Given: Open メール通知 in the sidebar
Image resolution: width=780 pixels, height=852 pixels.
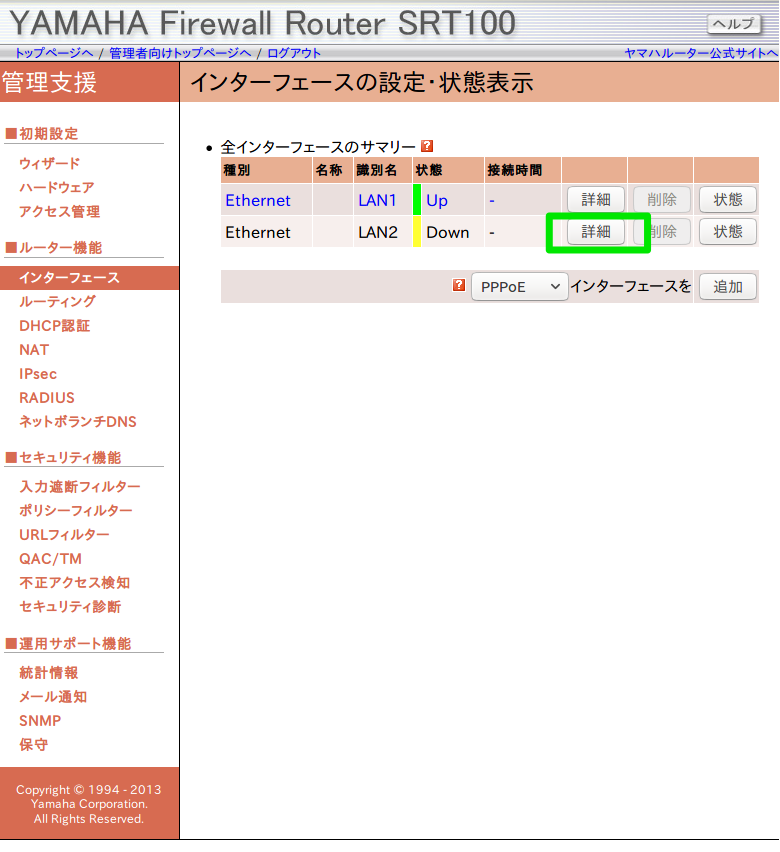Looking at the screenshot, I should [53, 697].
